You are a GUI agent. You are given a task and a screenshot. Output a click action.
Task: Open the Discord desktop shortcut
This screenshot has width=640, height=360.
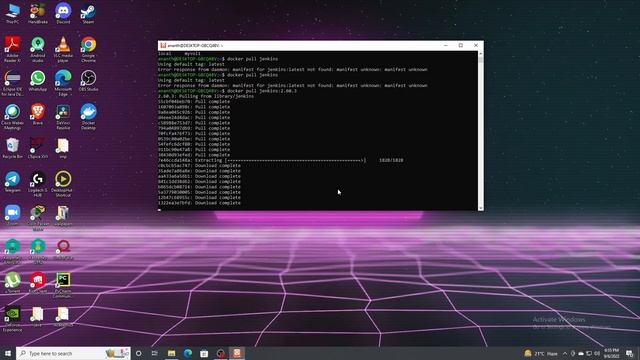(x=63, y=13)
